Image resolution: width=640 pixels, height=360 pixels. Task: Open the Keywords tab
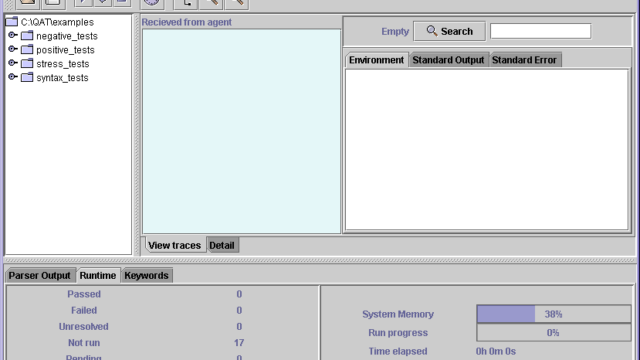[x=147, y=276]
